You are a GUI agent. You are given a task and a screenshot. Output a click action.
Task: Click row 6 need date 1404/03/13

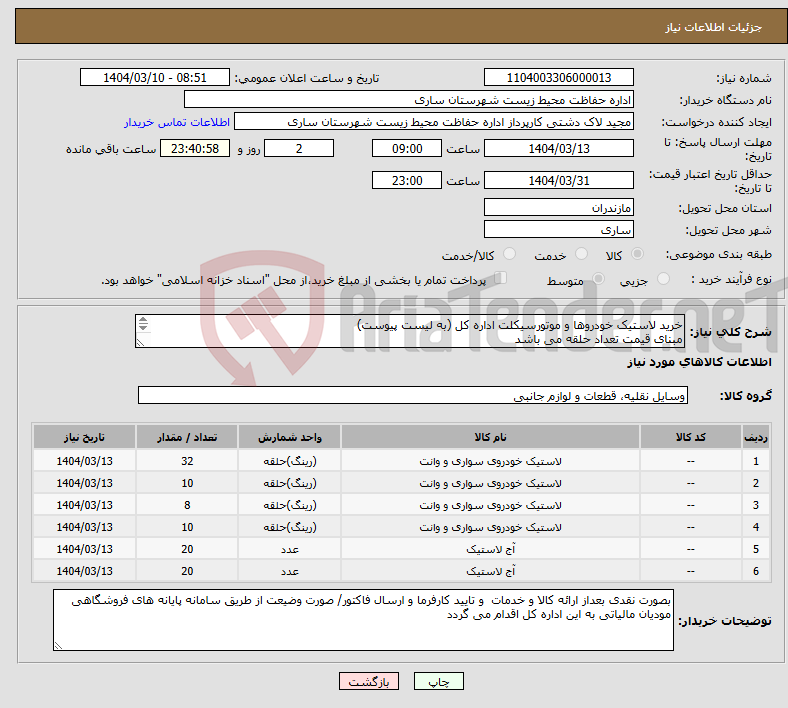(84, 571)
